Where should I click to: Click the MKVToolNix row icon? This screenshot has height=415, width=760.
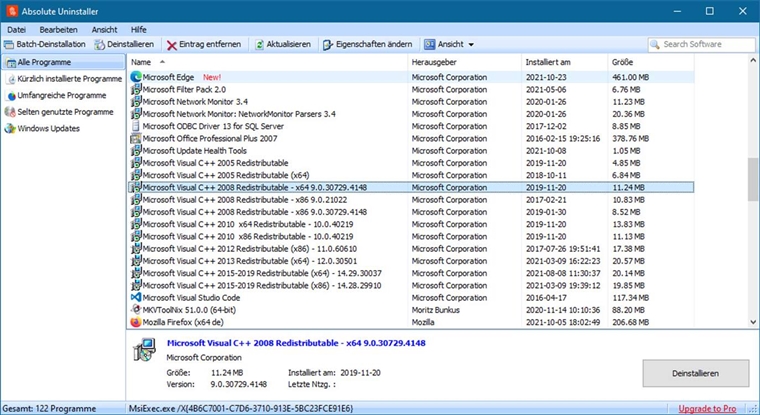pyautogui.click(x=136, y=309)
